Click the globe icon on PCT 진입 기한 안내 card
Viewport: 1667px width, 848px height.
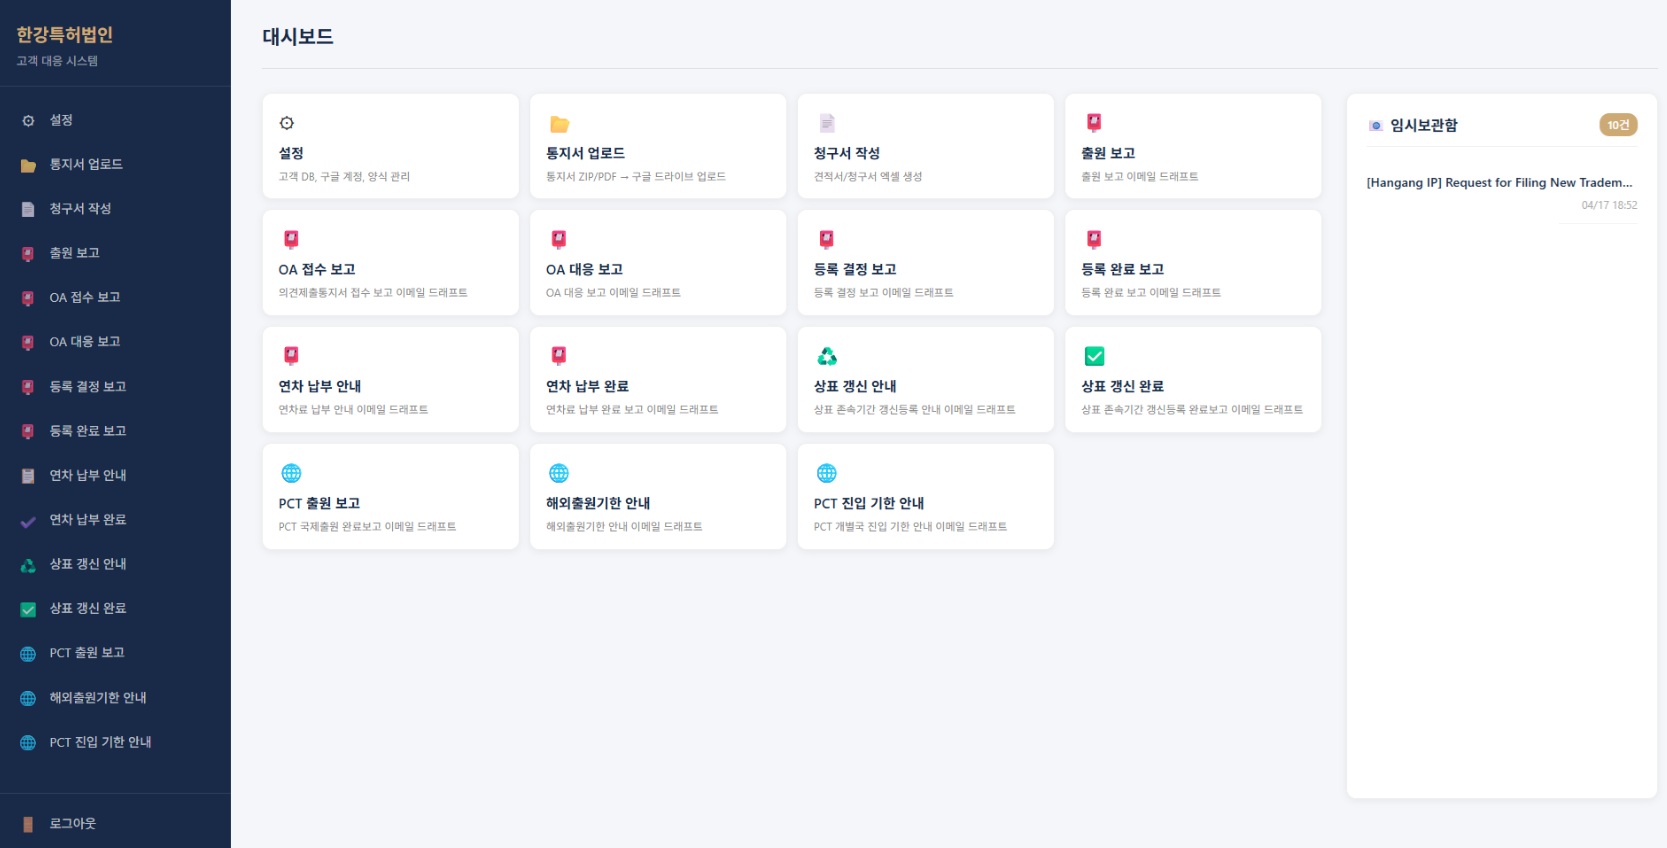click(827, 473)
